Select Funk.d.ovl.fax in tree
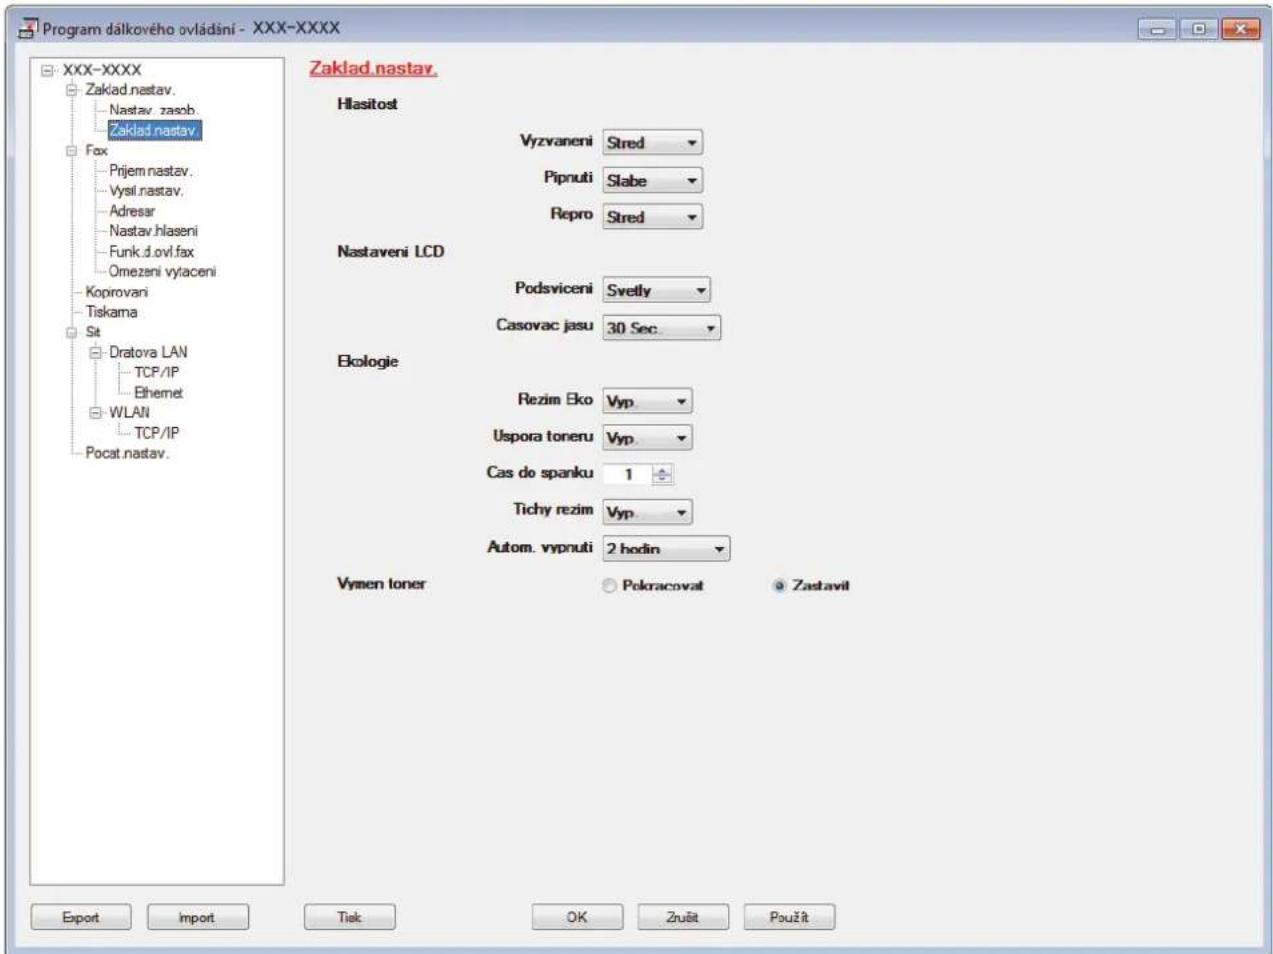The width and height of the screenshot is (1273, 954). pyautogui.click(x=151, y=252)
